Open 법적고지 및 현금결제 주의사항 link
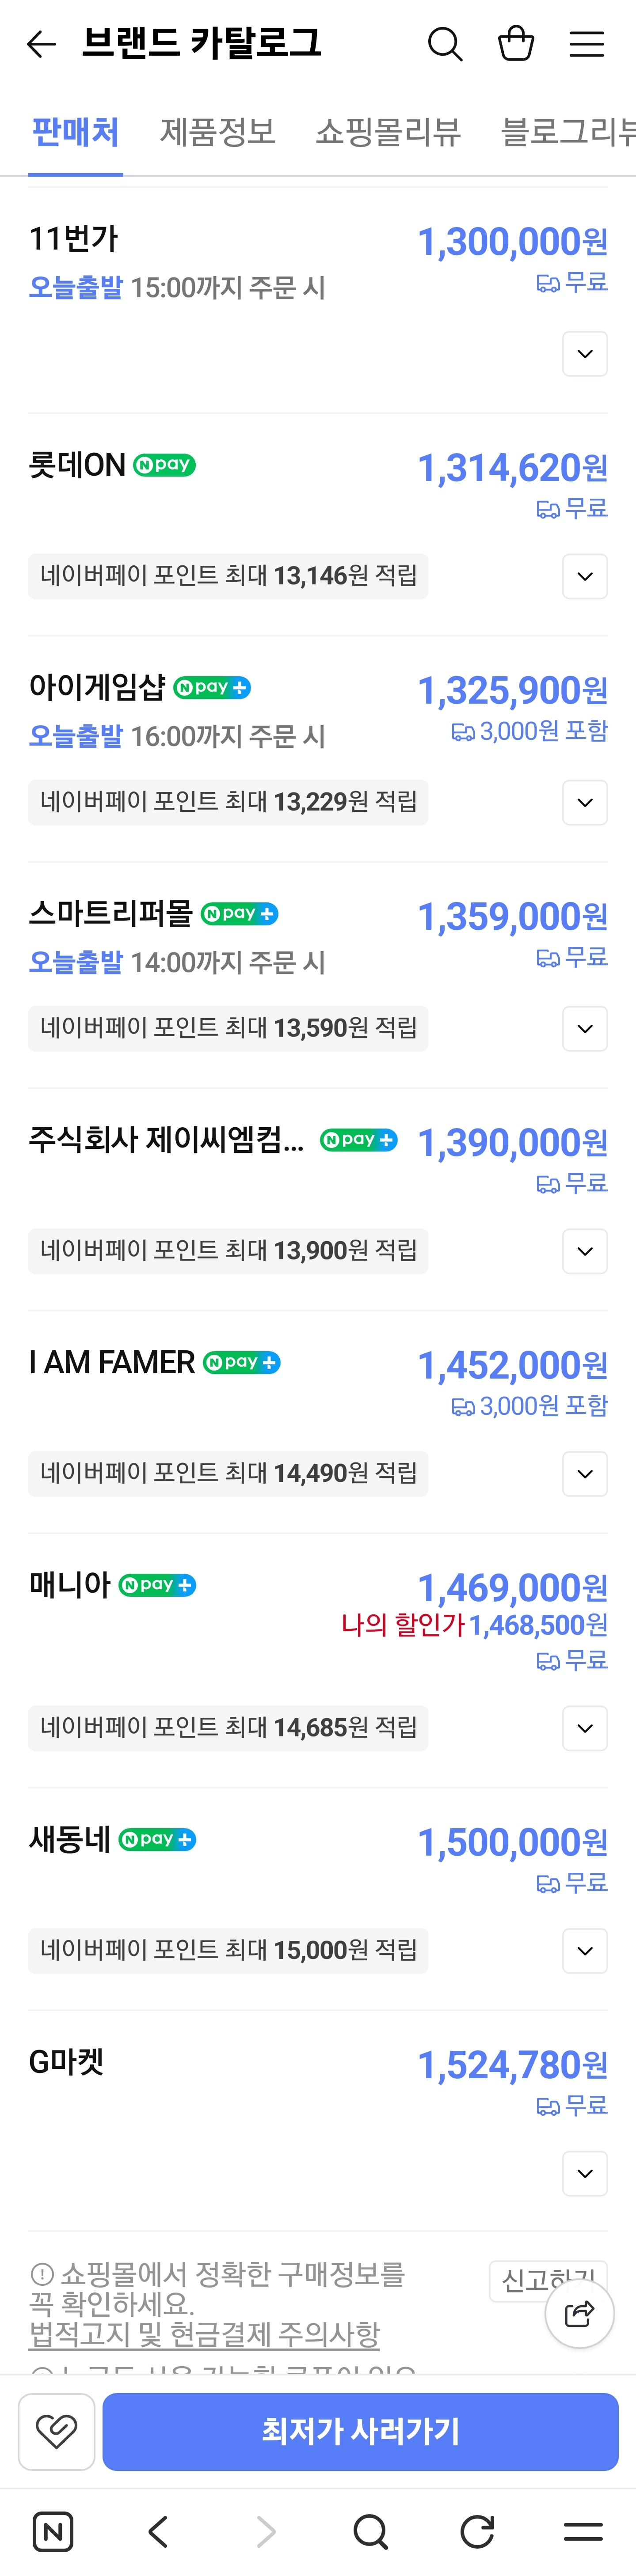Image resolution: width=636 pixels, height=2576 pixels. pos(204,2334)
